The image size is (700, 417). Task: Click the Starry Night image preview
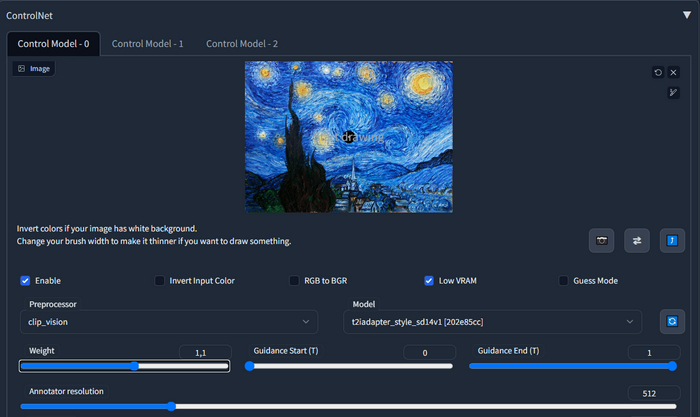tap(348, 137)
